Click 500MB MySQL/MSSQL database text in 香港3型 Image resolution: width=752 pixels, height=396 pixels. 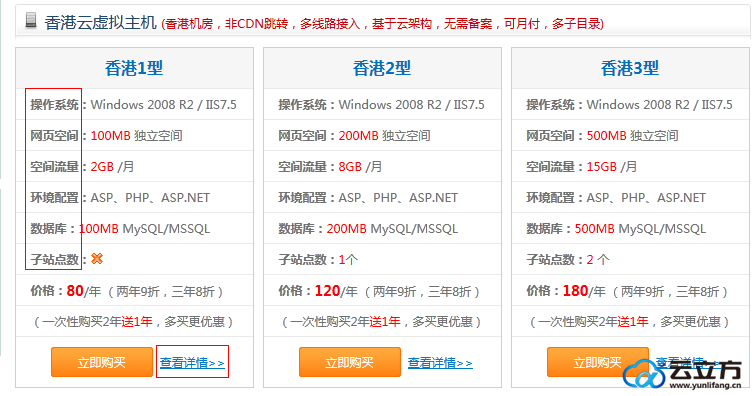[x=640, y=229]
